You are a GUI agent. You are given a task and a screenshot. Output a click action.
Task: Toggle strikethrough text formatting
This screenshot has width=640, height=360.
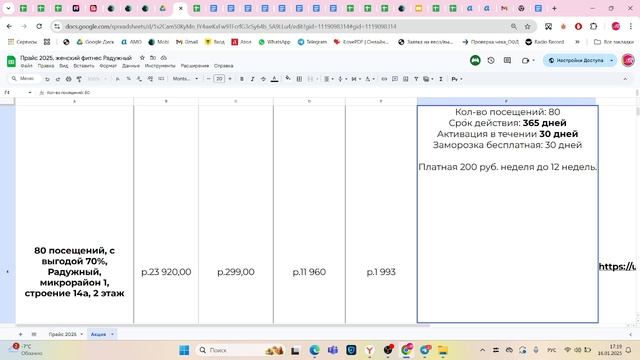263,79
